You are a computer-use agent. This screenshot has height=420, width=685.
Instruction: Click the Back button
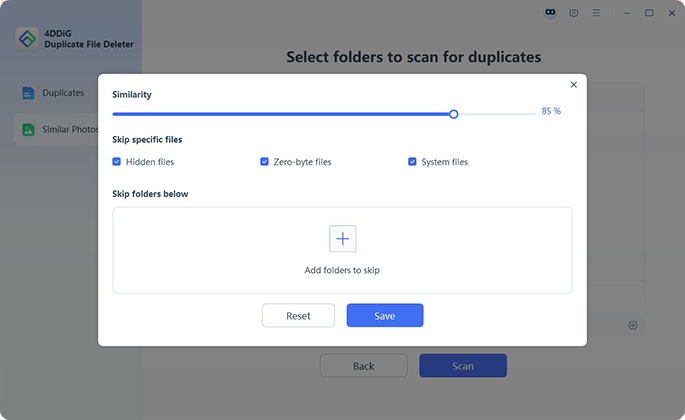point(363,366)
